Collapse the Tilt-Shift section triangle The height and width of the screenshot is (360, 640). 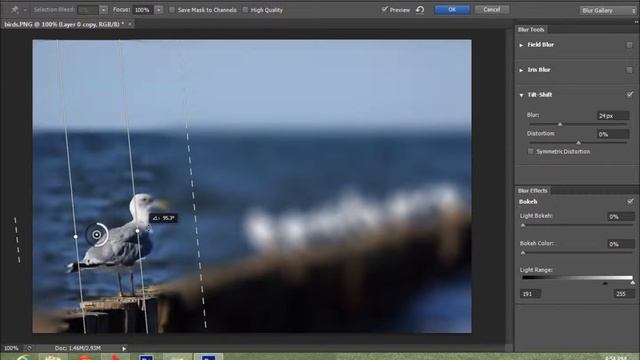[x=521, y=95]
